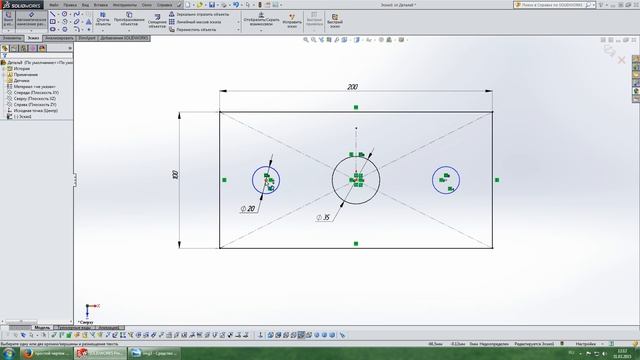Open dropdown arrow under Отсечь объекты
The width and height of the screenshot is (640, 360).
pos(103,30)
